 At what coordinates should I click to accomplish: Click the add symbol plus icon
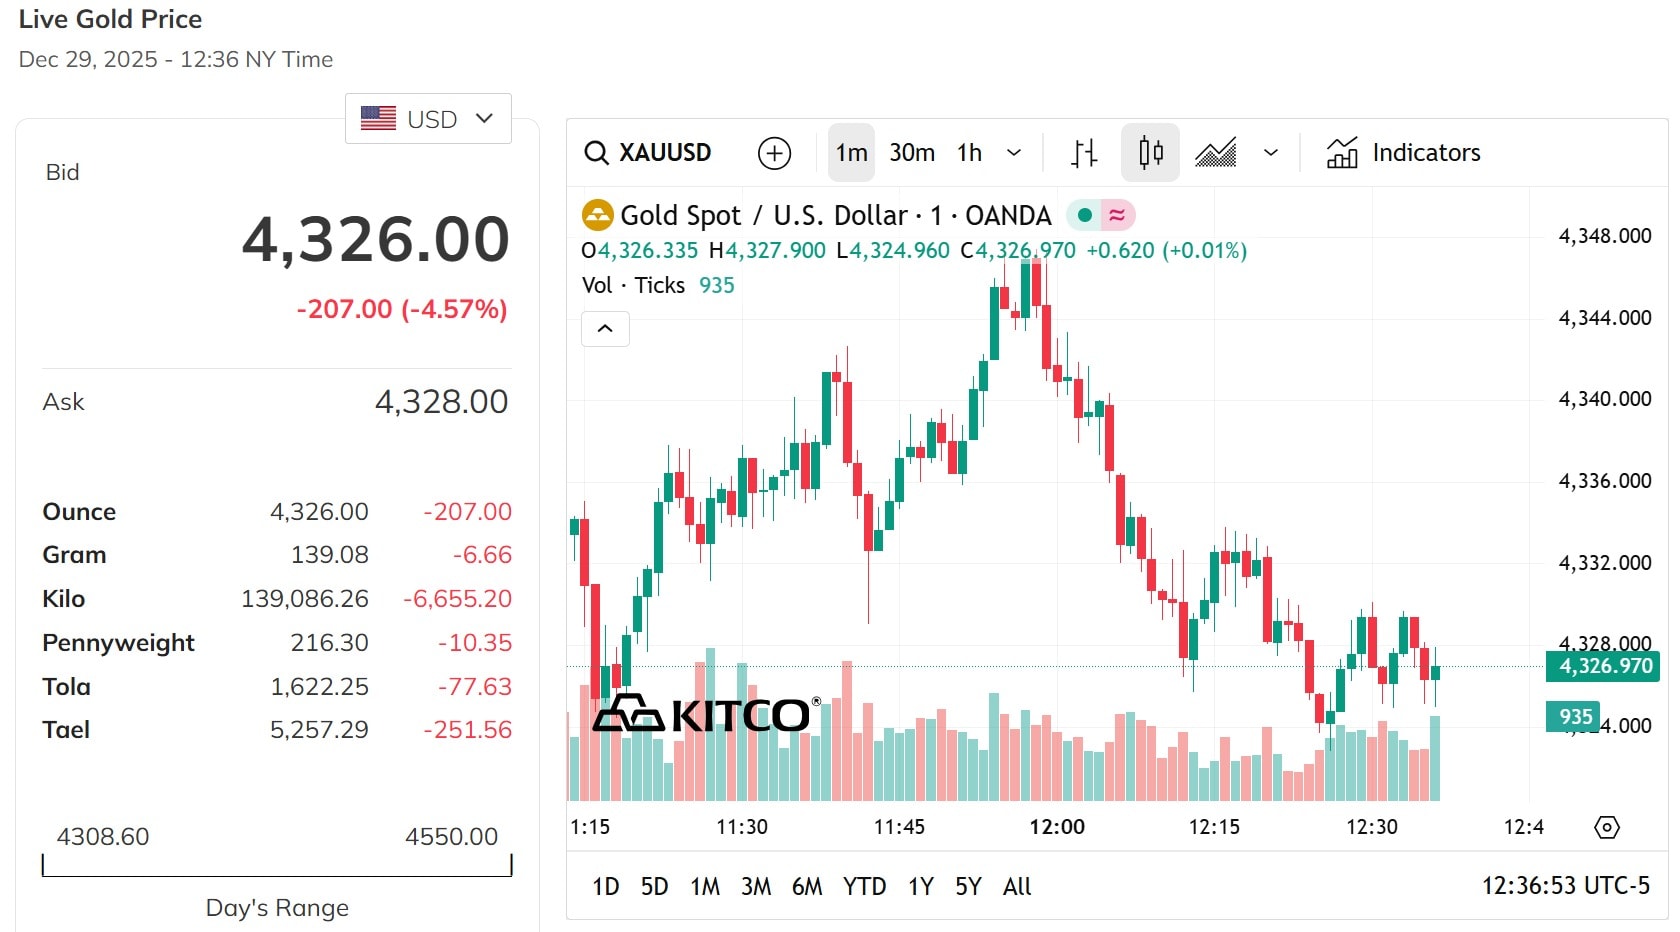pyautogui.click(x=774, y=153)
